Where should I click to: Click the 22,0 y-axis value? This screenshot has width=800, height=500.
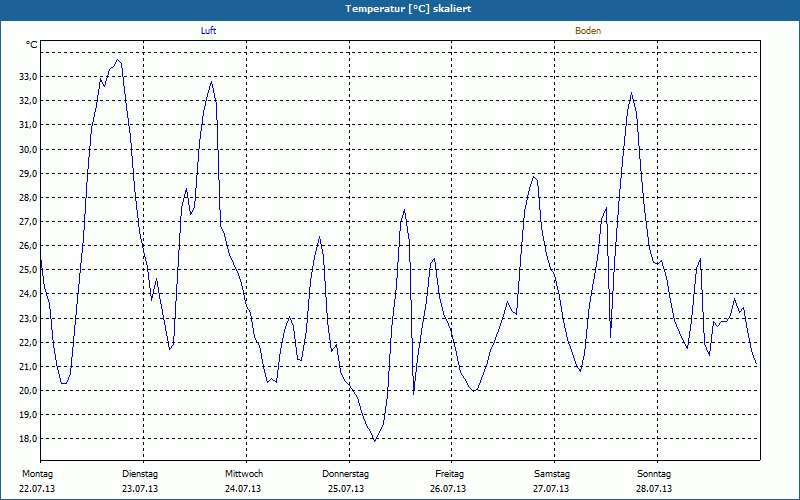click(x=29, y=342)
